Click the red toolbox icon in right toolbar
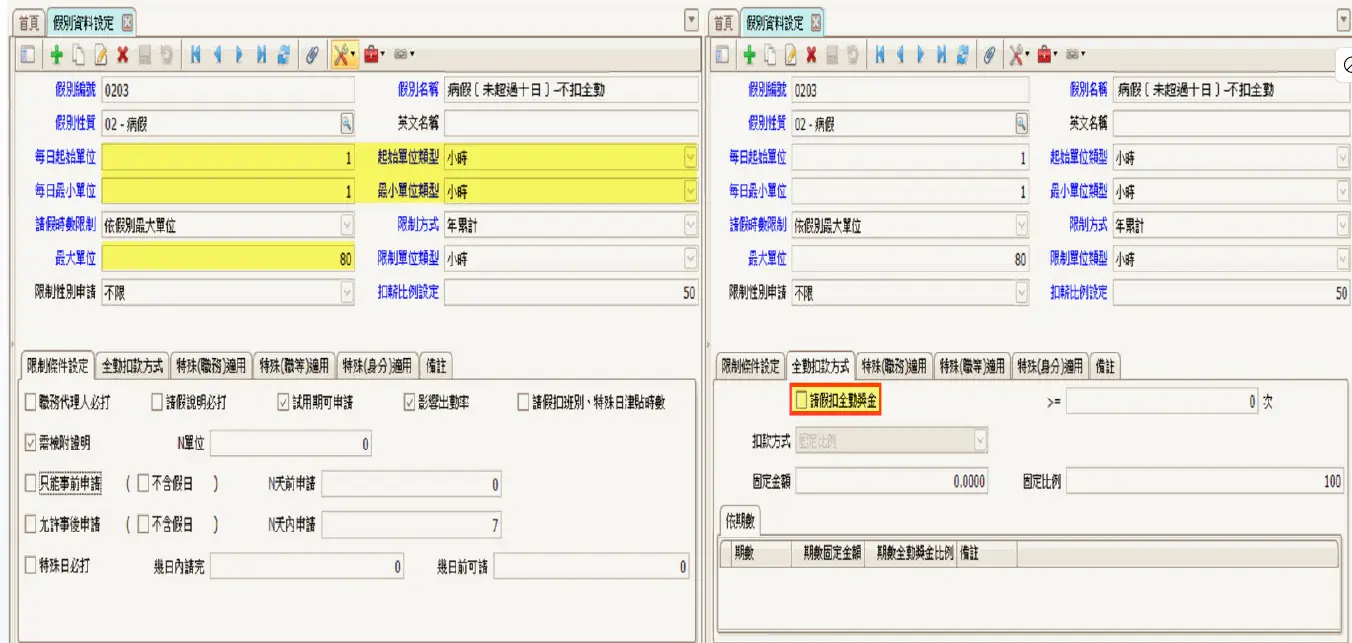 pyautogui.click(x=1044, y=55)
